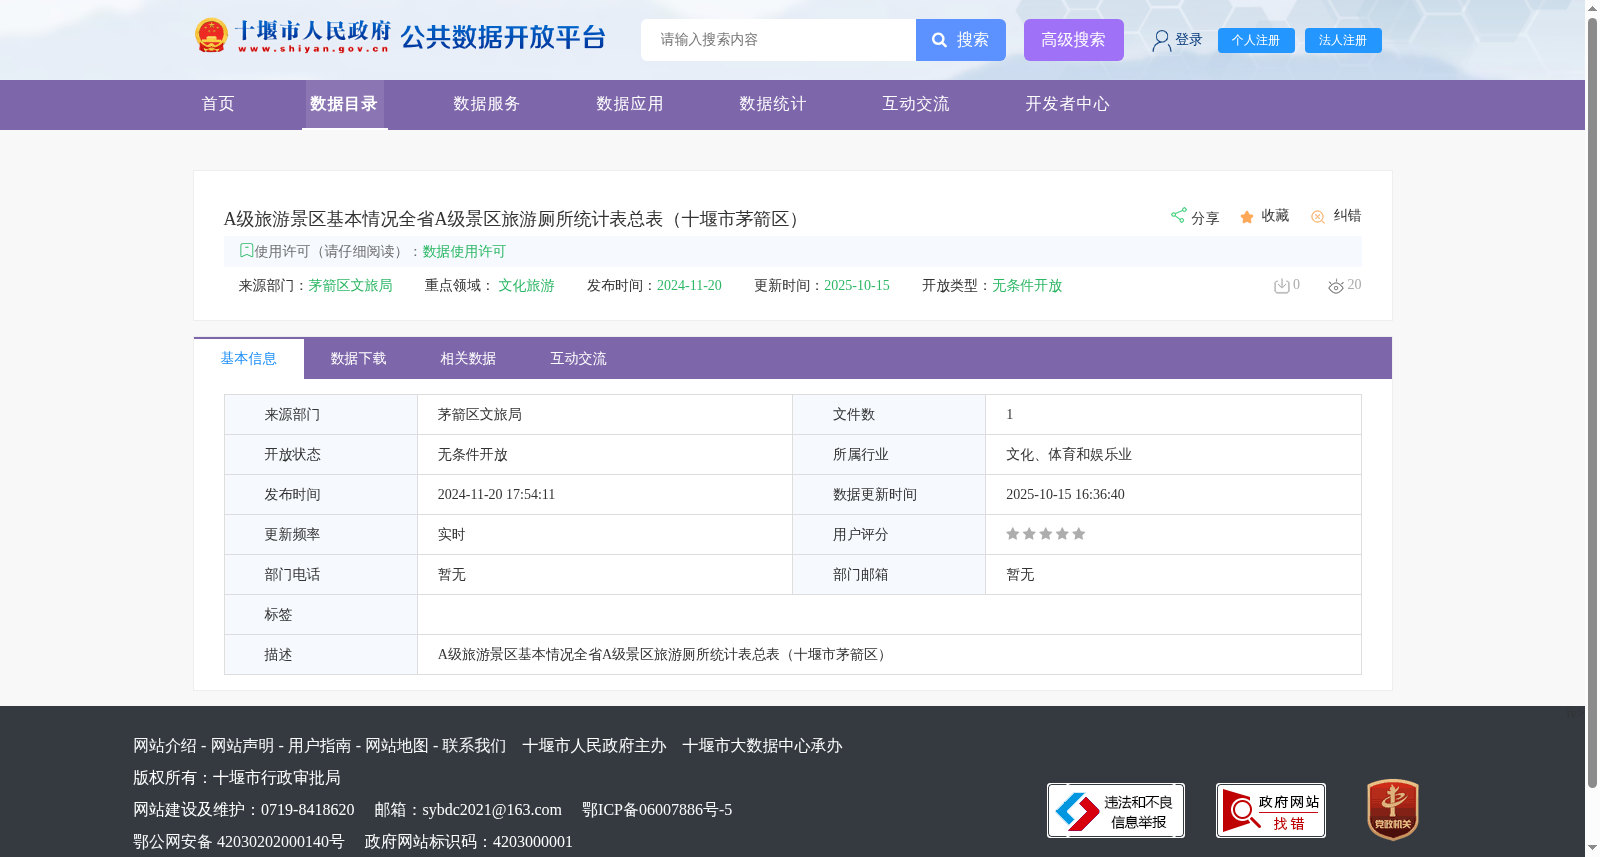Switch to the 数据下载 tab
Viewport: 1600px width, 857px height.
pyautogui.click(x=358, y=358)
